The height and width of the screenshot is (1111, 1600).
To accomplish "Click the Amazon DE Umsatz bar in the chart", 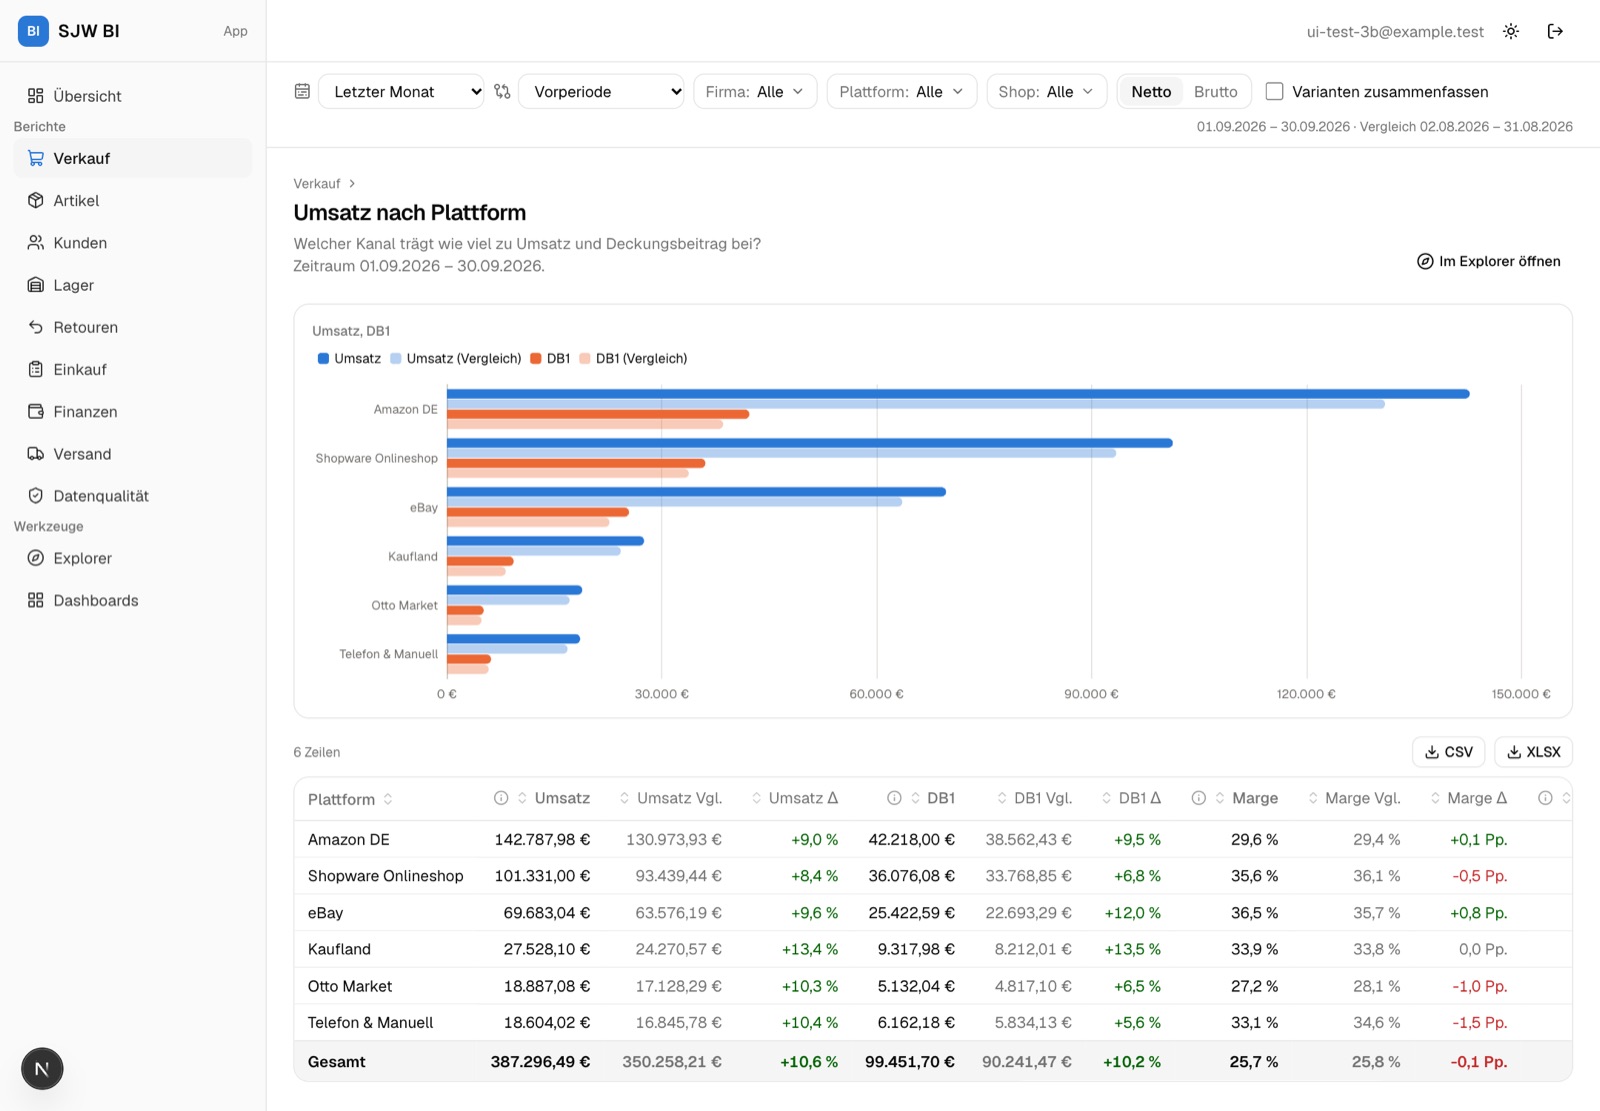I will pyautogui.click(x=958, y=394).
